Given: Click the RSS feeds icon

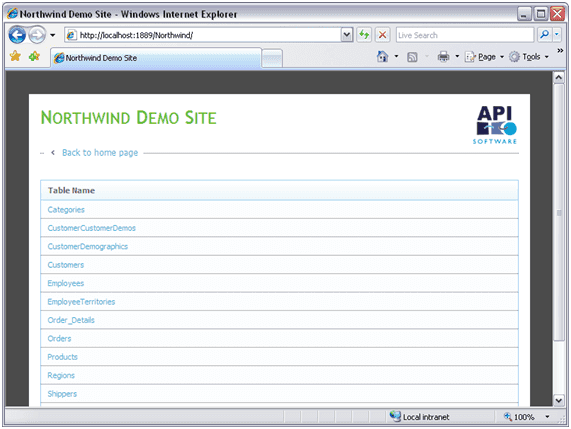Looking at the screenshot, I should (412, 57).
